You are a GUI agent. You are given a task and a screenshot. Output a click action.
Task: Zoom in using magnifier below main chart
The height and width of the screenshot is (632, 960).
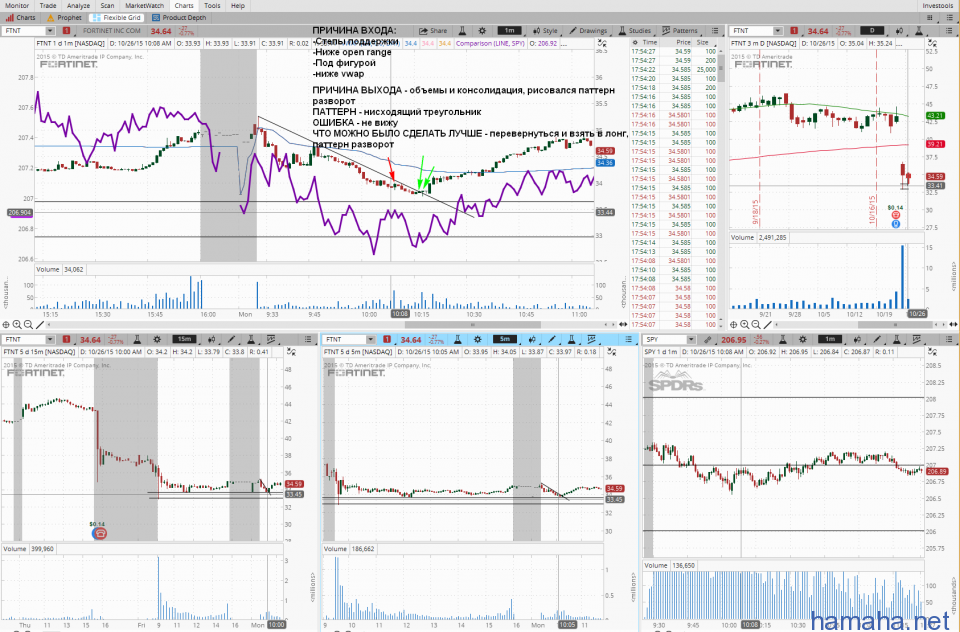(x=17, y=325)
